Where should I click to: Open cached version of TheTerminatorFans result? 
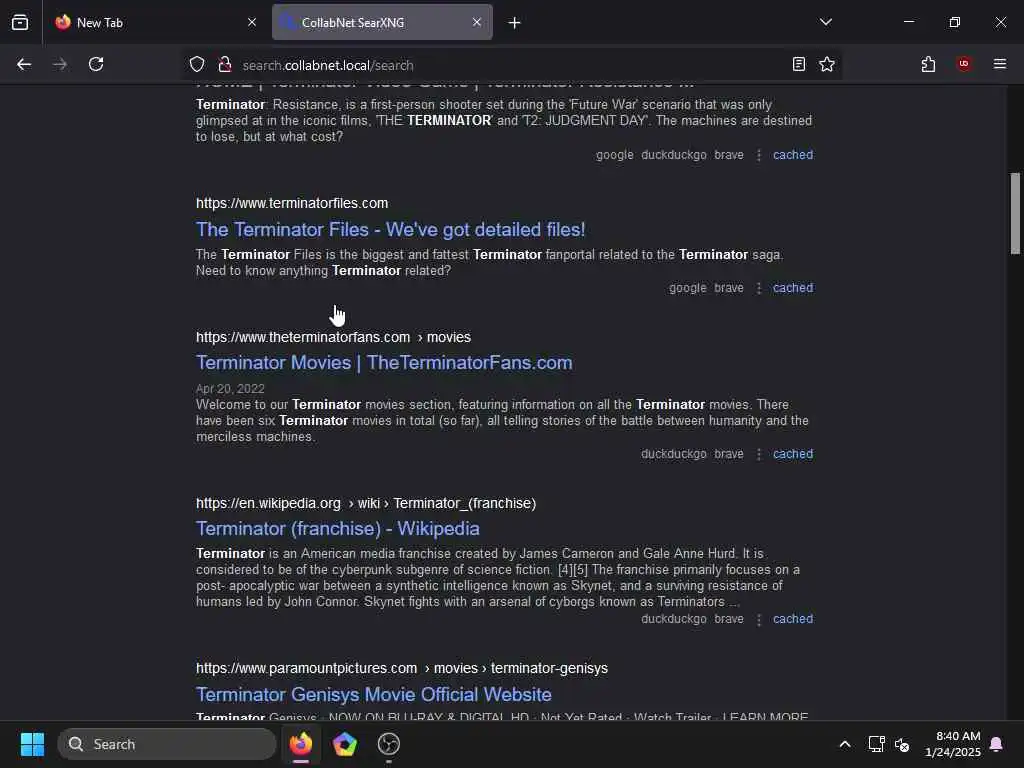(793, 454)
